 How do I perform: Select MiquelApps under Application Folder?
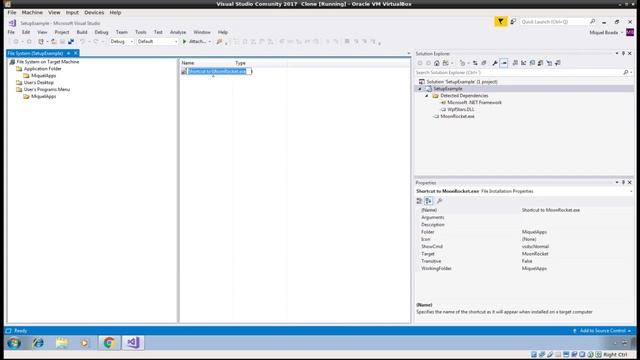tap(43, 76)
